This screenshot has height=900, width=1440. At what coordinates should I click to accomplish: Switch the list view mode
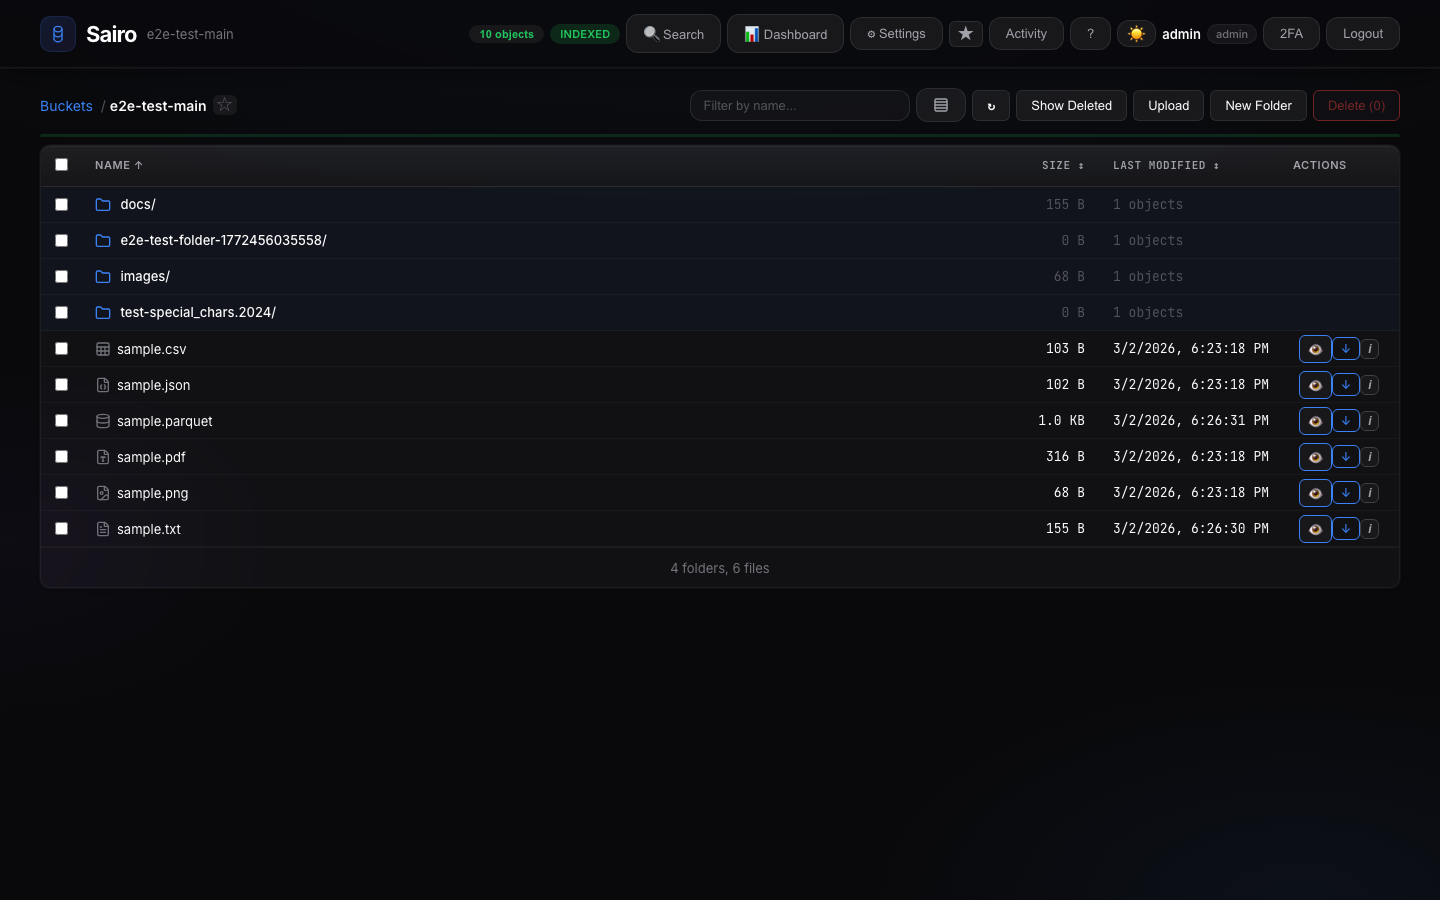pyautogui.click(x=940, y=105)
